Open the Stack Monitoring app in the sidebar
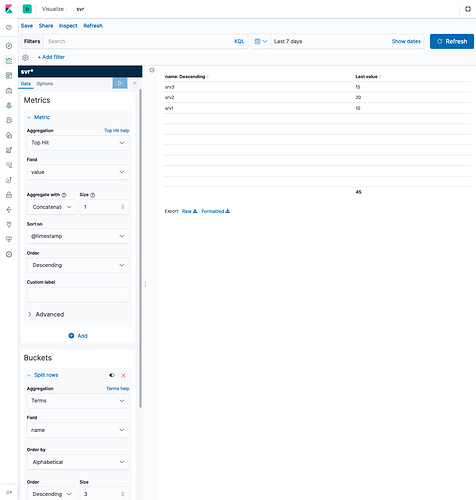 click(x=9, y=239)
